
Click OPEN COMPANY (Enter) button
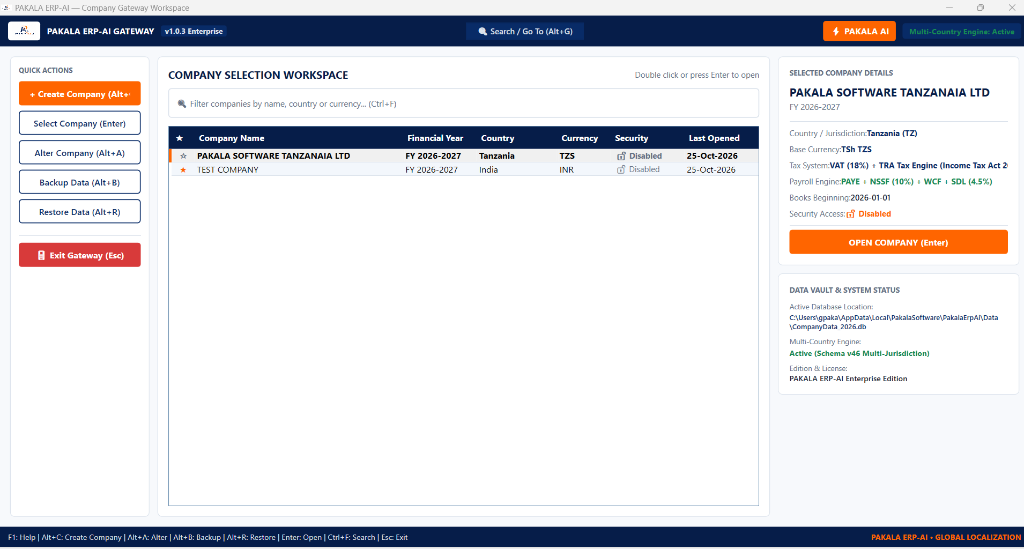[x=898, y=242]
